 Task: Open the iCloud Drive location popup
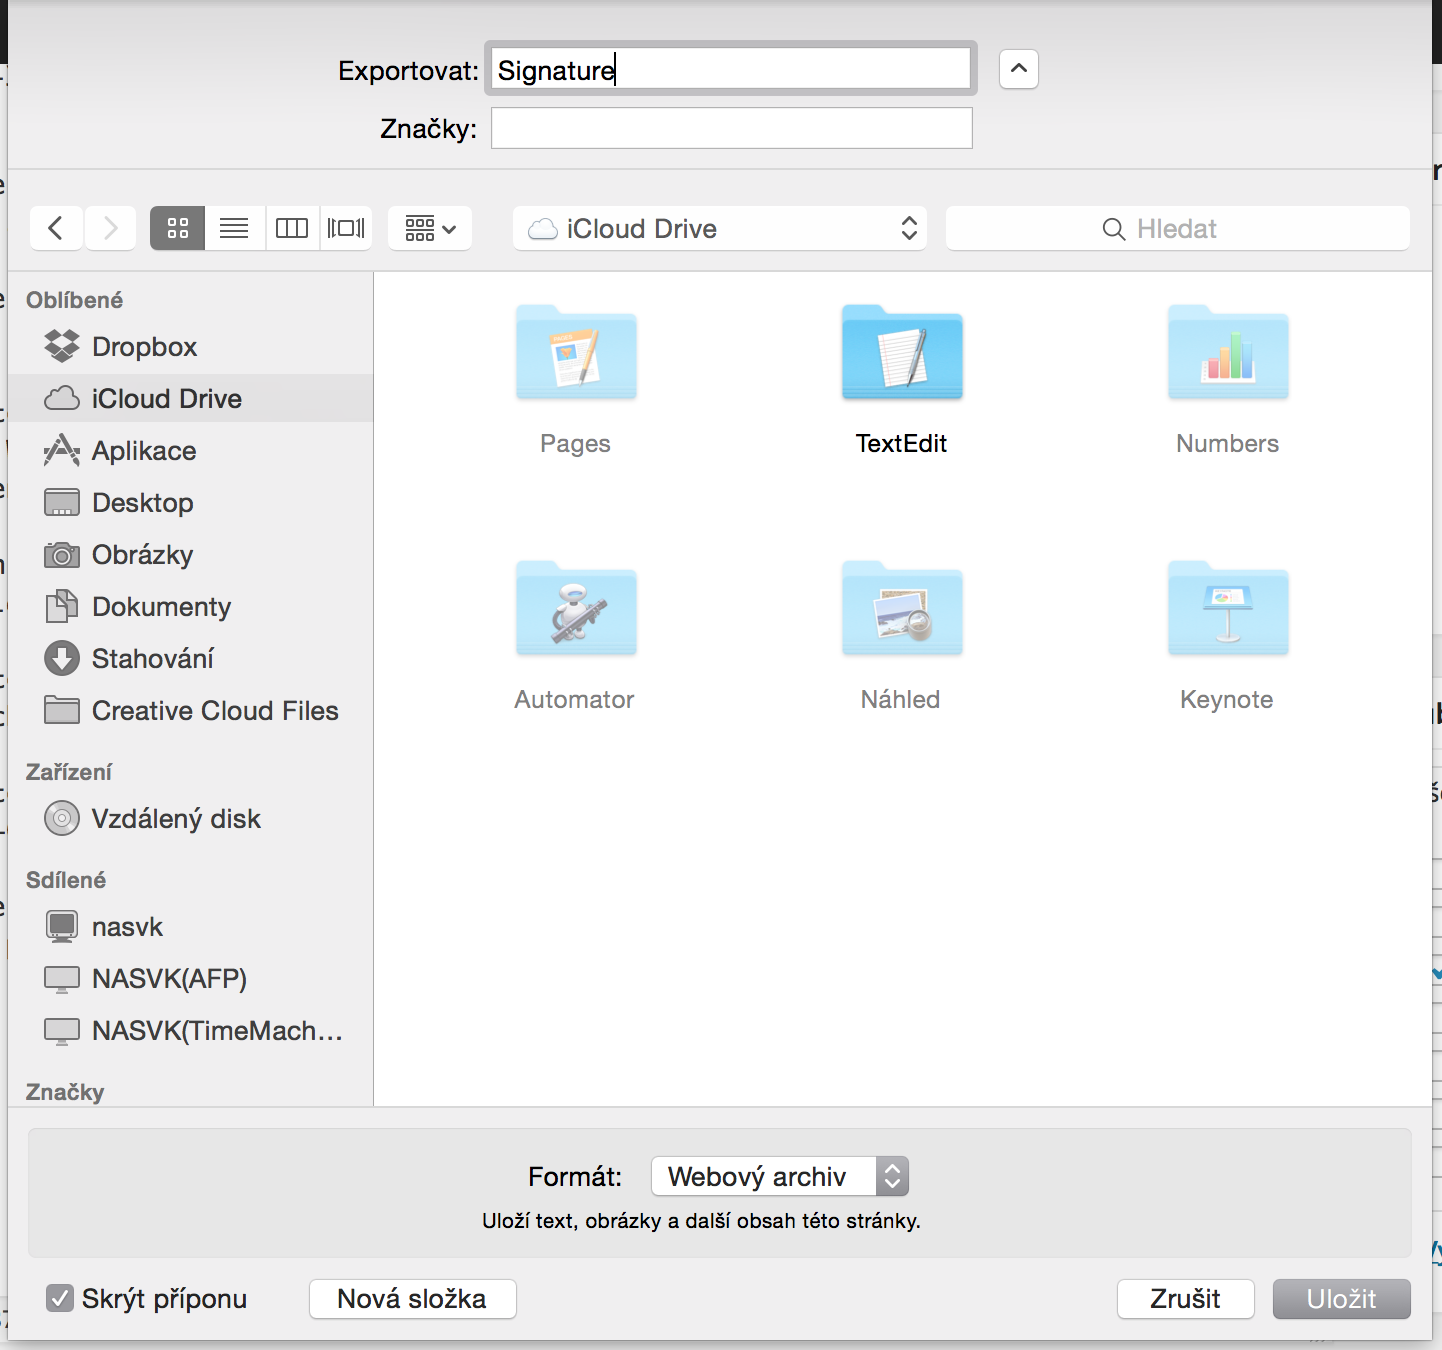tap(720, 228)
